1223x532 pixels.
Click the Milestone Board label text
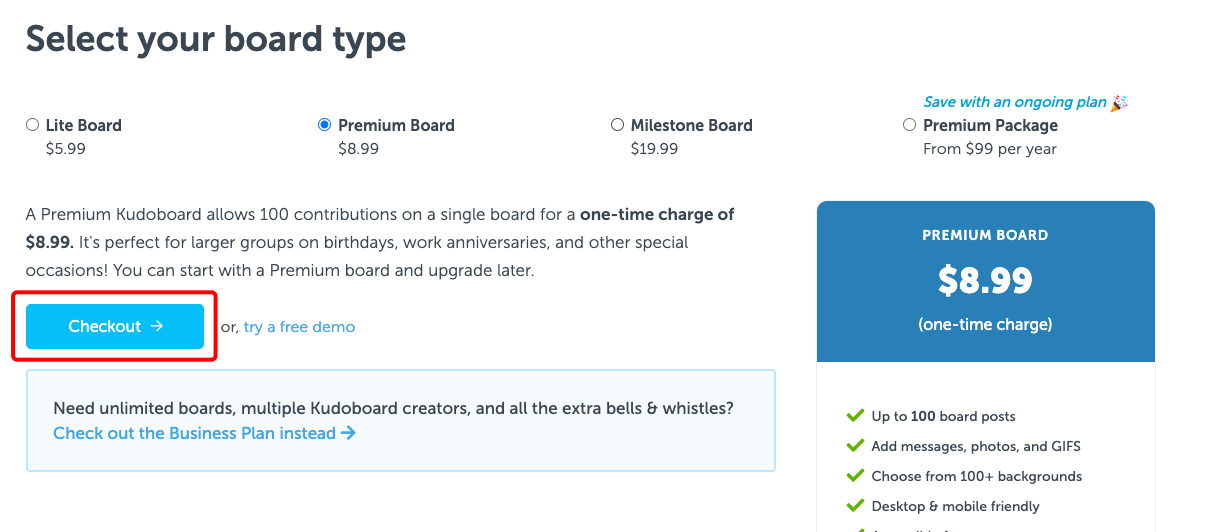point(692,125)
